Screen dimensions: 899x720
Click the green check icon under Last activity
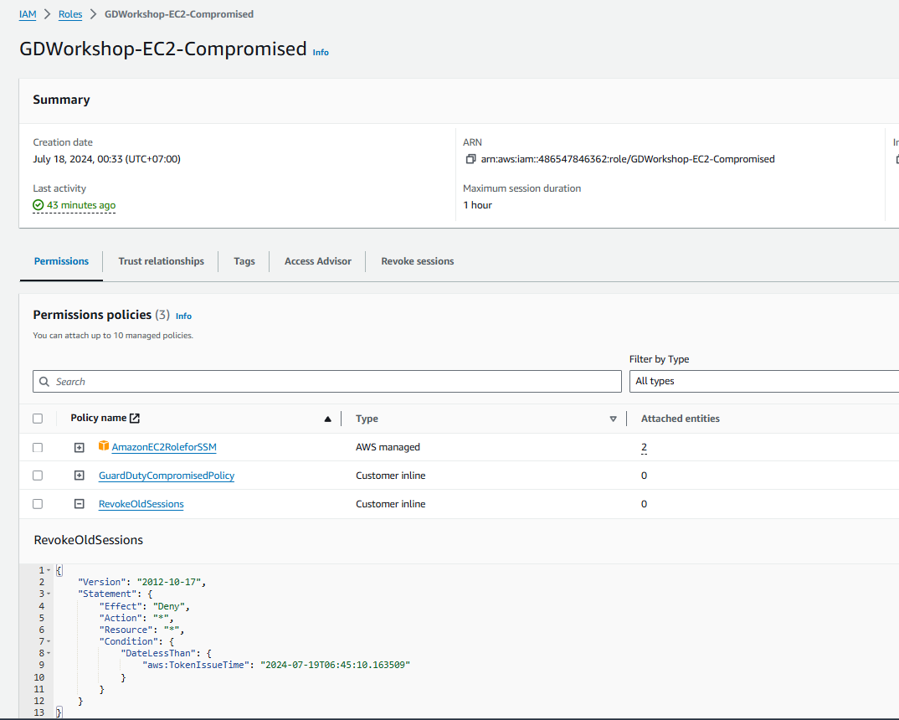click(38, 205)
